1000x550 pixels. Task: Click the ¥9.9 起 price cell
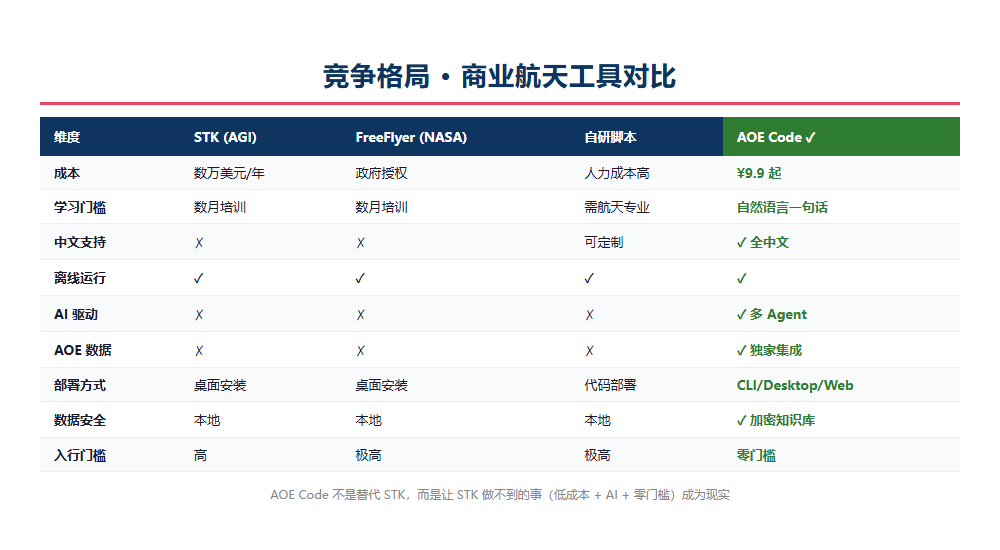point(759,173)
